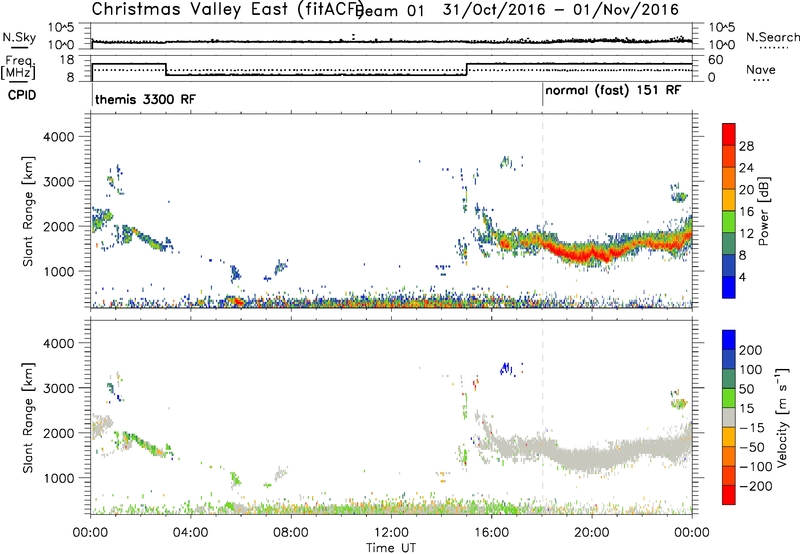
Task: Click the 'N.Search' legend label
Action: (x=772, y=37)
